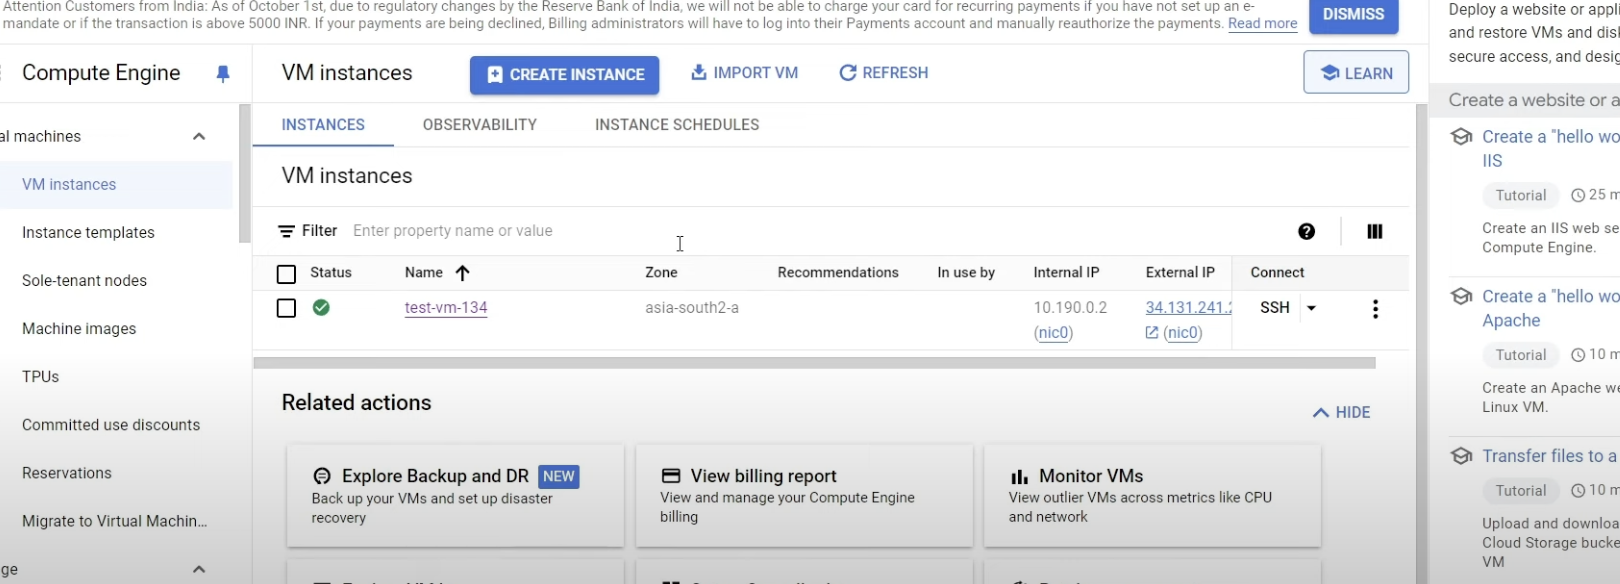Open more actions menu for test-vm-134
The image size is (1620, 584).
1375,309
